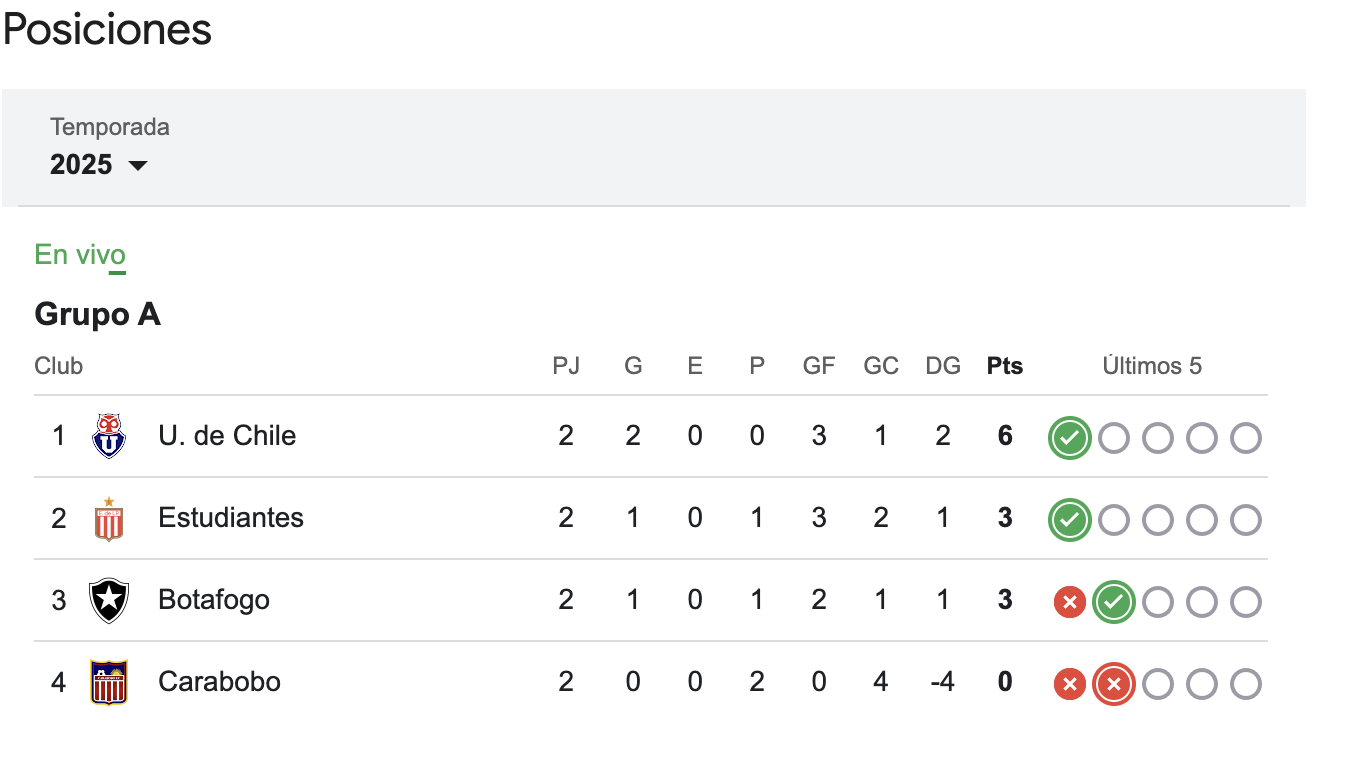Click the Carabobo club crest
The image size is (1350, 782).
(109, 682)
